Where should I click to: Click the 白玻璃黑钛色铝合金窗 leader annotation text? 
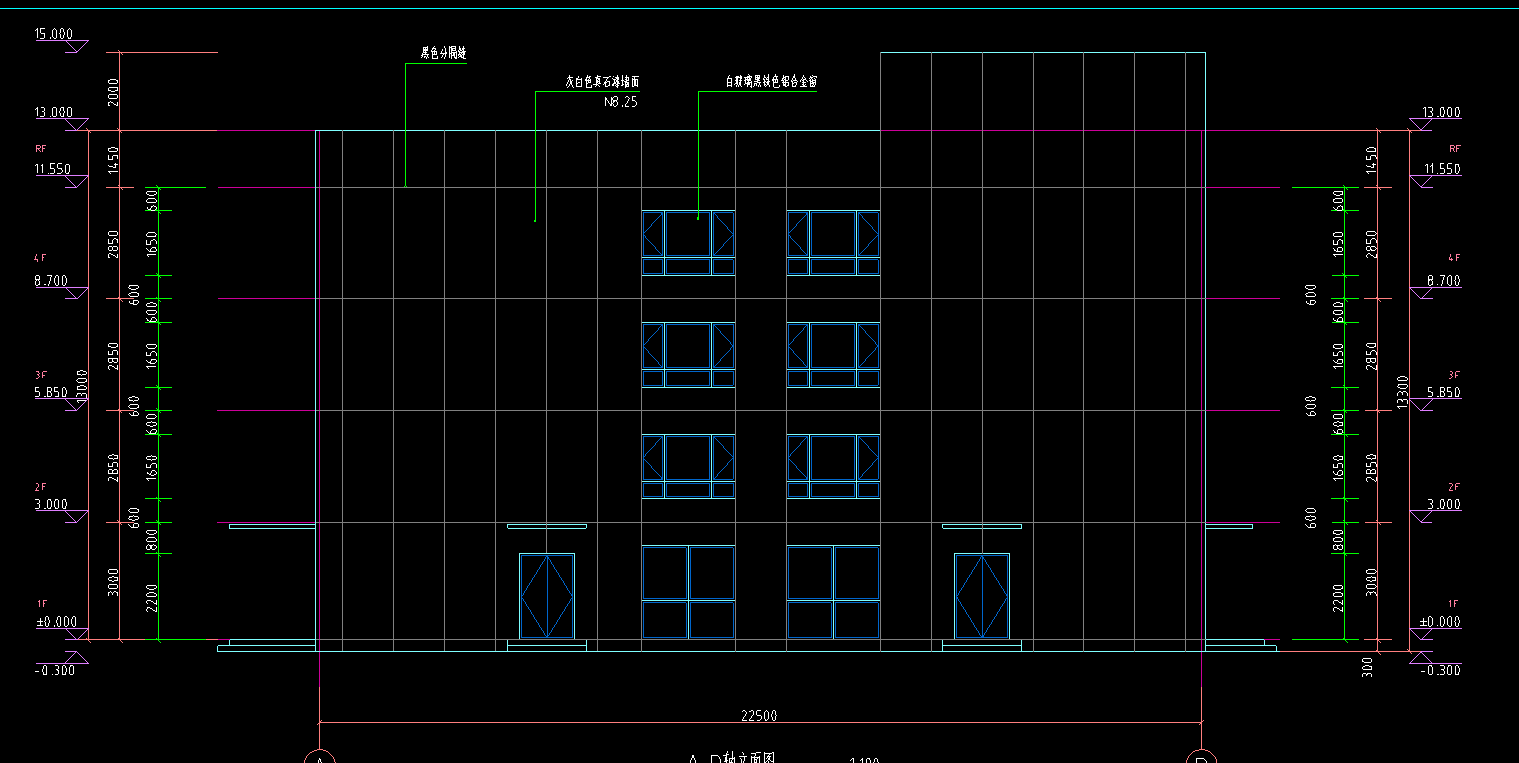click(771, 83)
